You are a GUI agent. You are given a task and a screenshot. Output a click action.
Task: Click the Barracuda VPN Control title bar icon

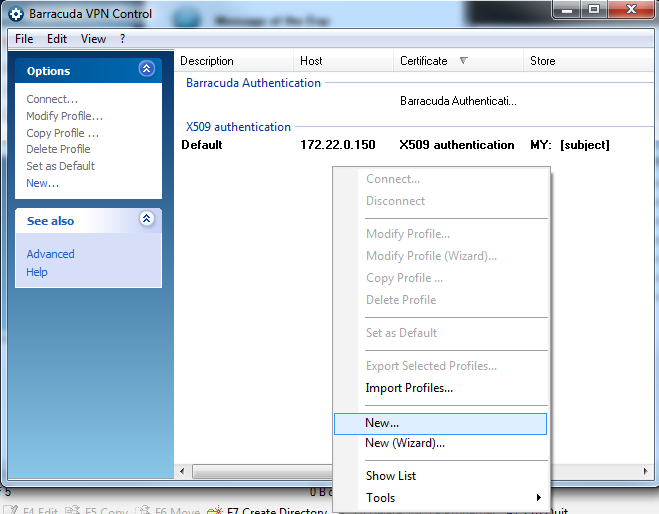tap(16, 14)
